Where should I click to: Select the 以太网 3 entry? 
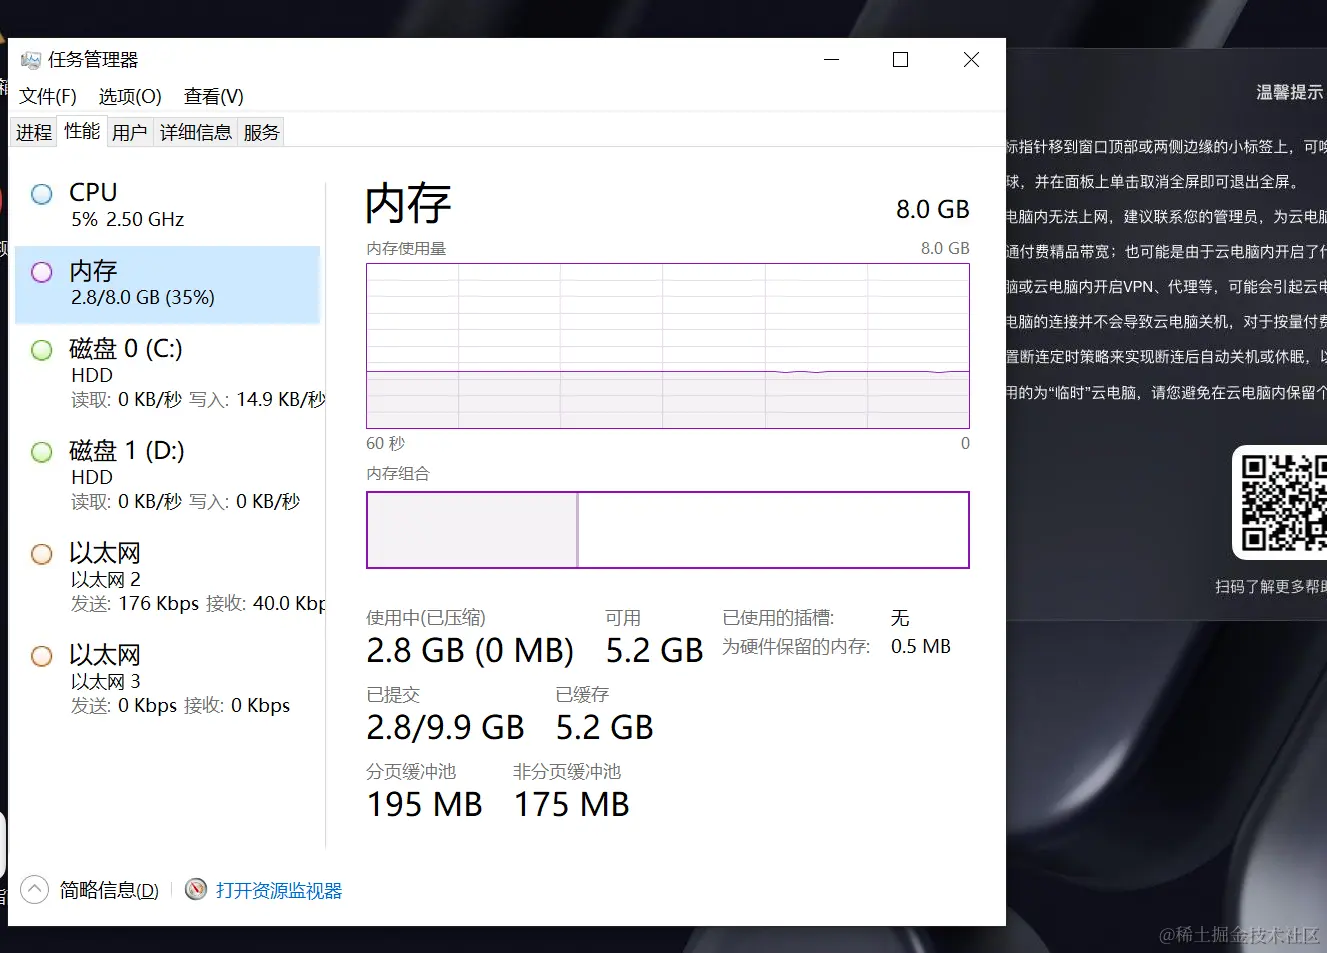pos(168,680)
